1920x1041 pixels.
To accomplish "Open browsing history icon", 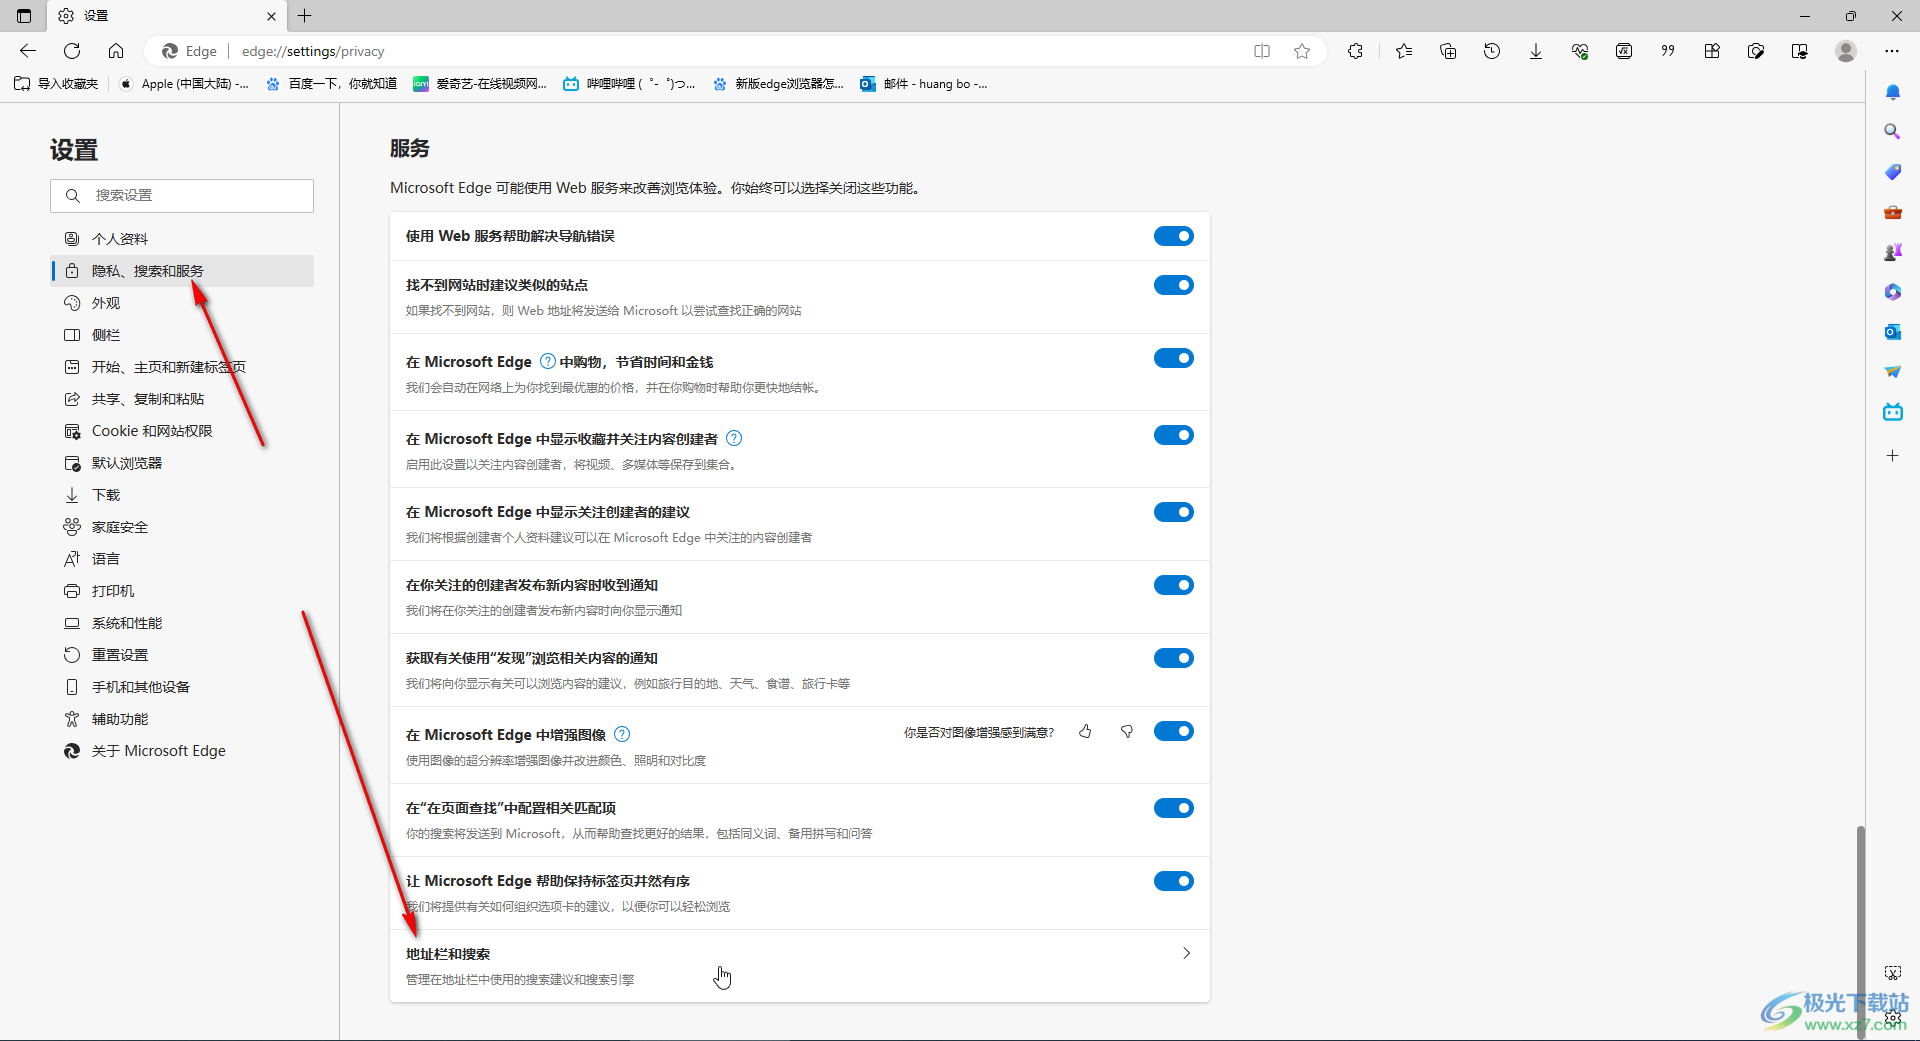I will point(1492,51).
